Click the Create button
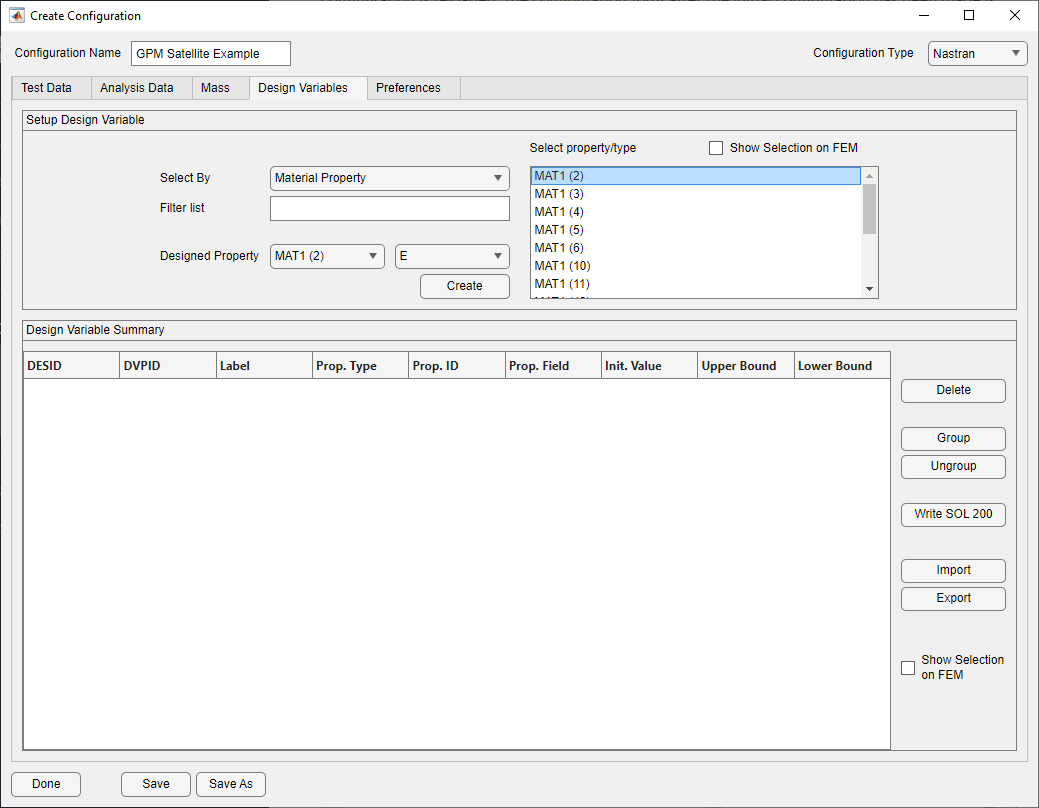The width and height of the screenshot is (1039, 808). pos(465,286)
